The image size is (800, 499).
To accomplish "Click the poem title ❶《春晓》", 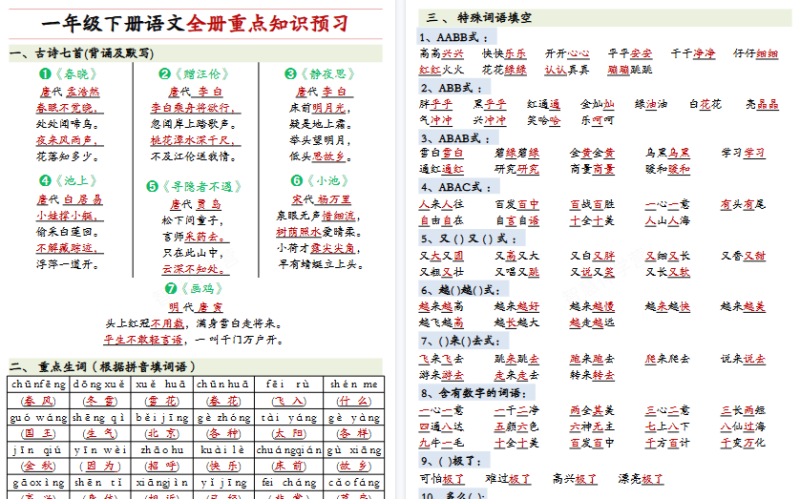I will [68, 74].
